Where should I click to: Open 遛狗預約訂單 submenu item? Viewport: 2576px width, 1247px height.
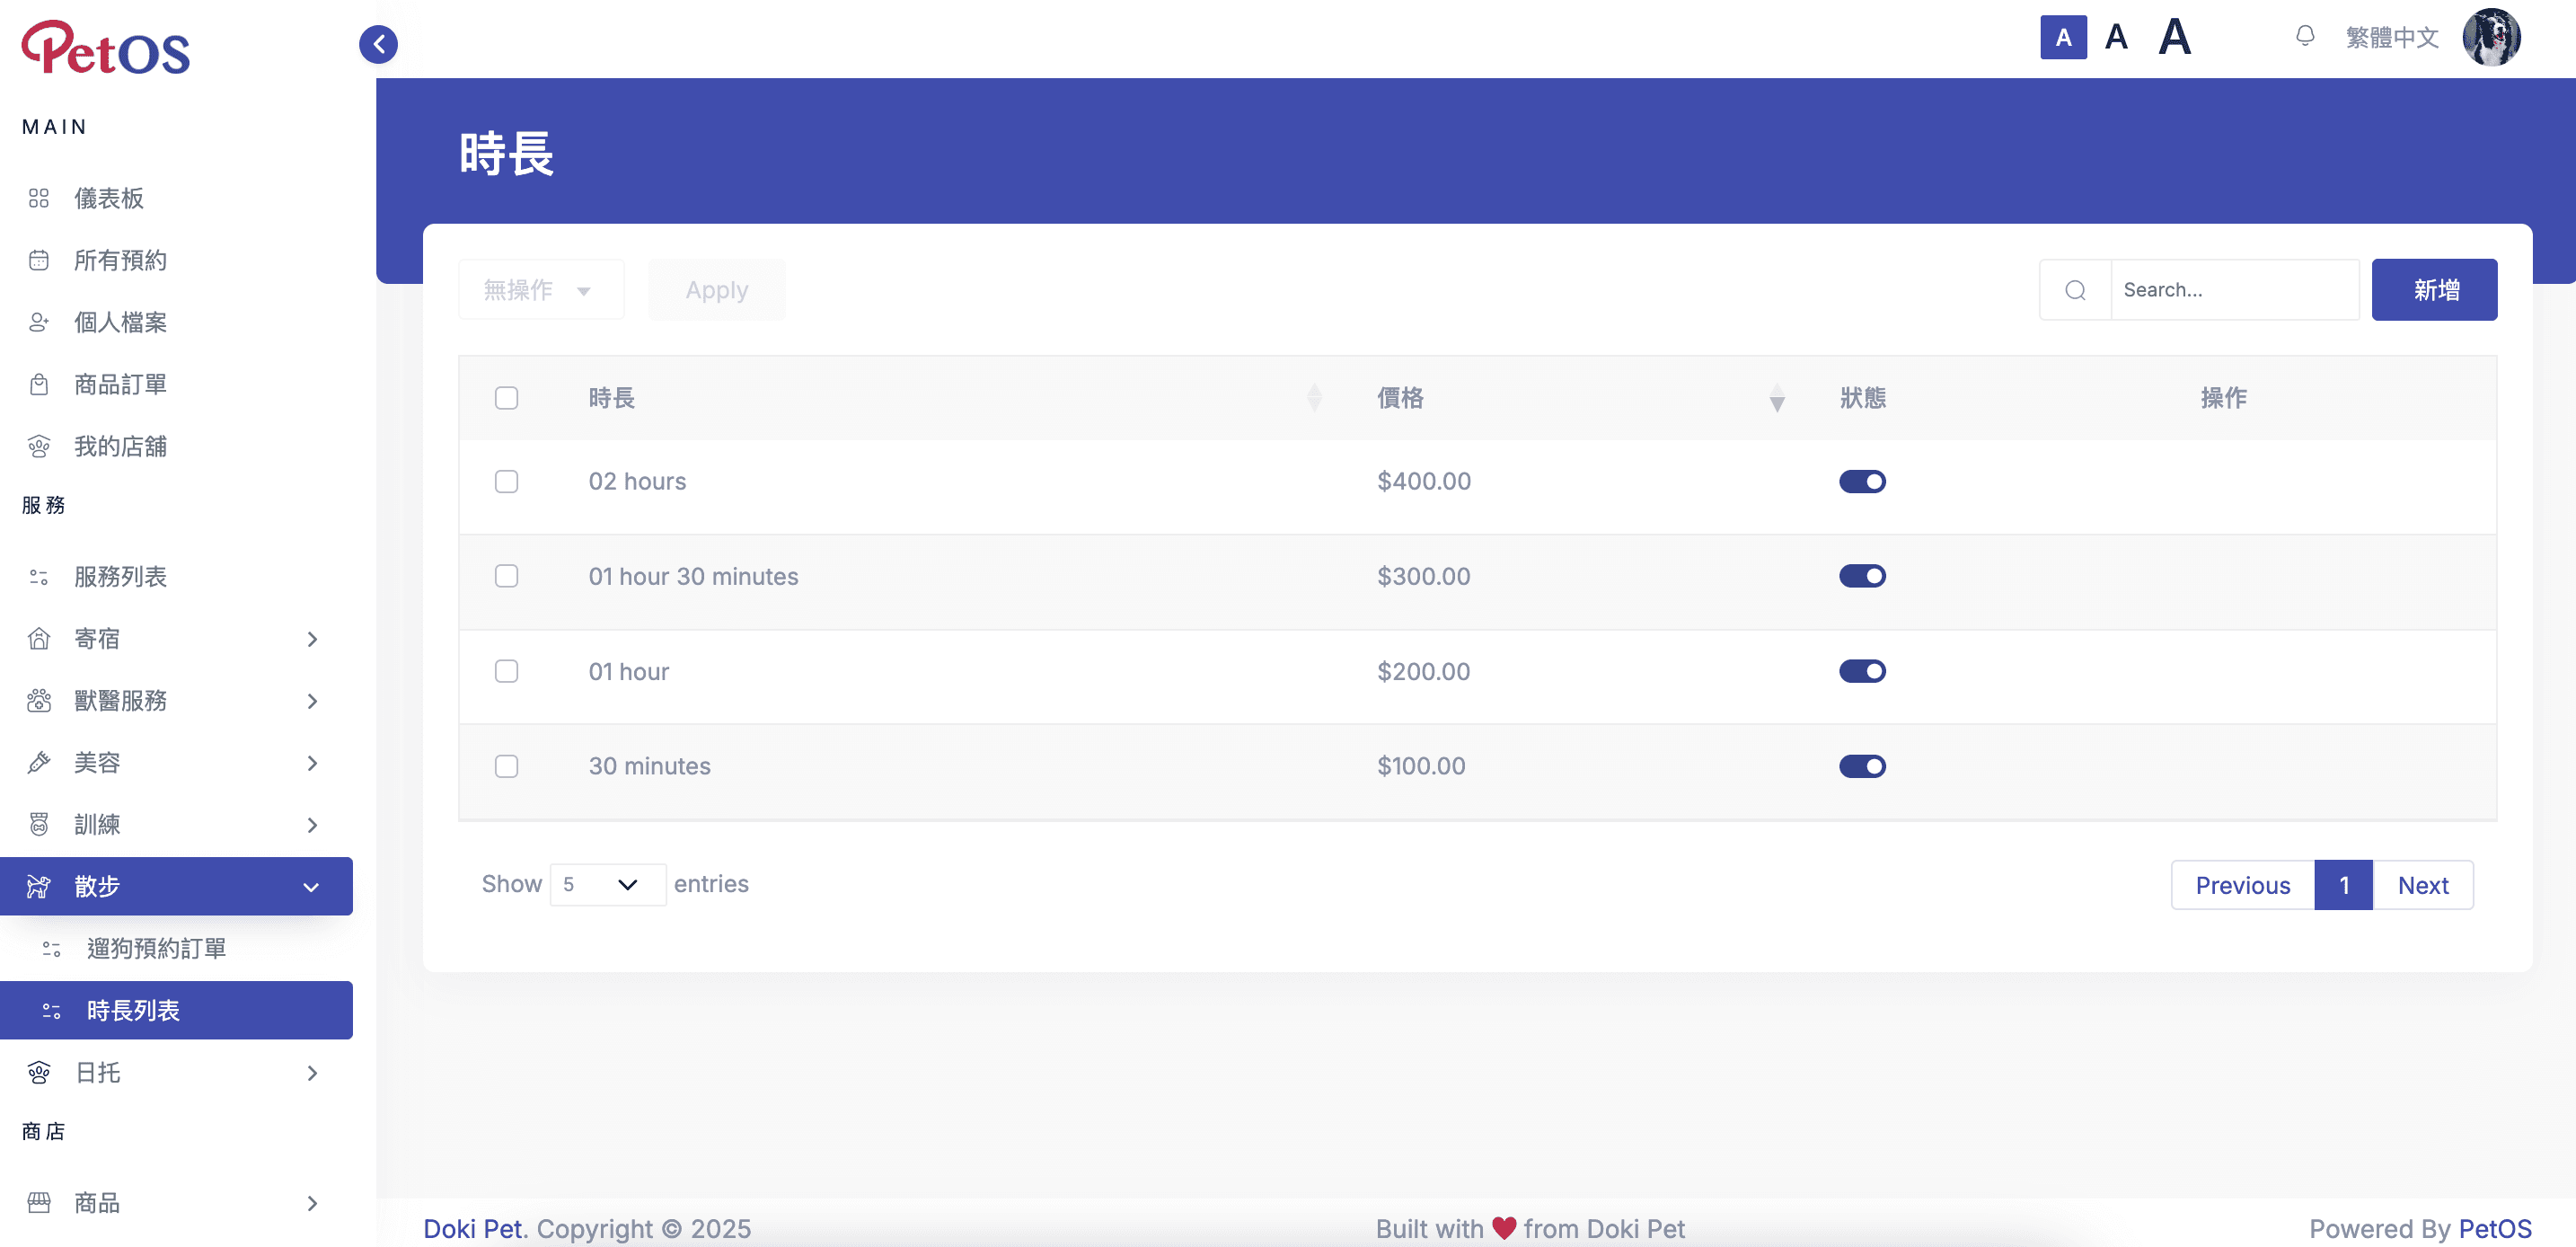(x=156, y=948)
